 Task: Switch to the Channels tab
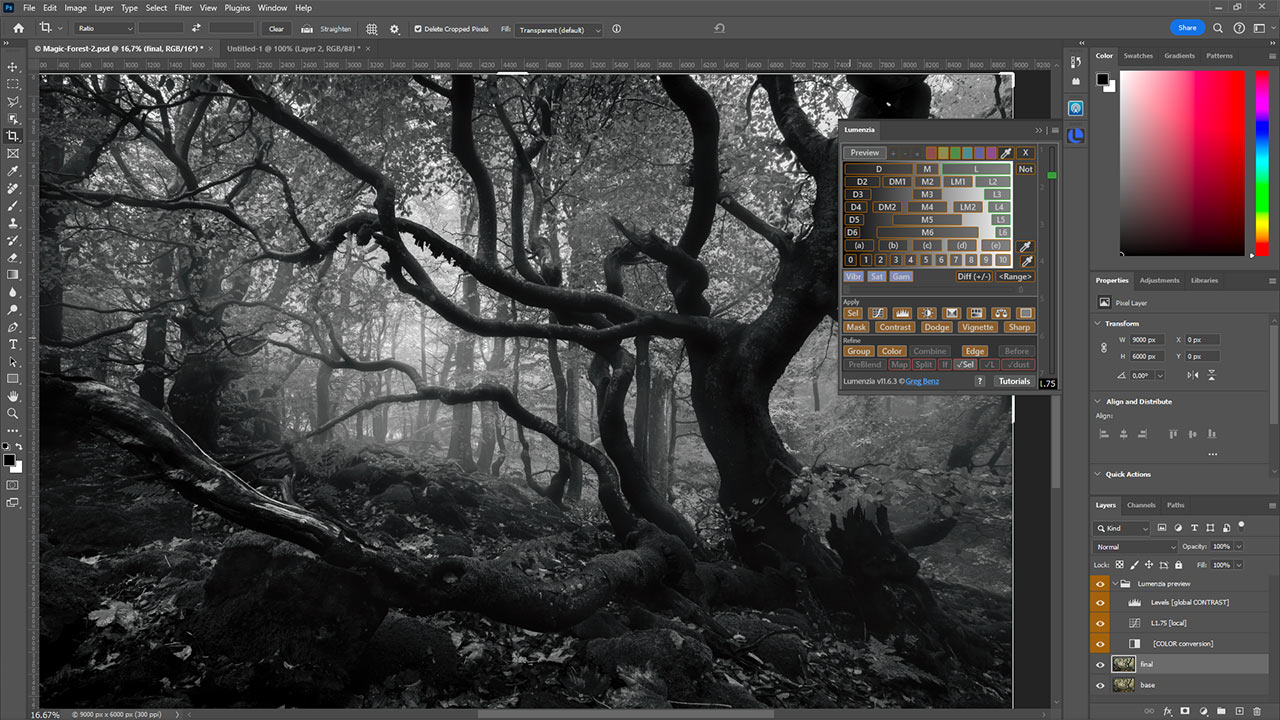(1140, 505)
